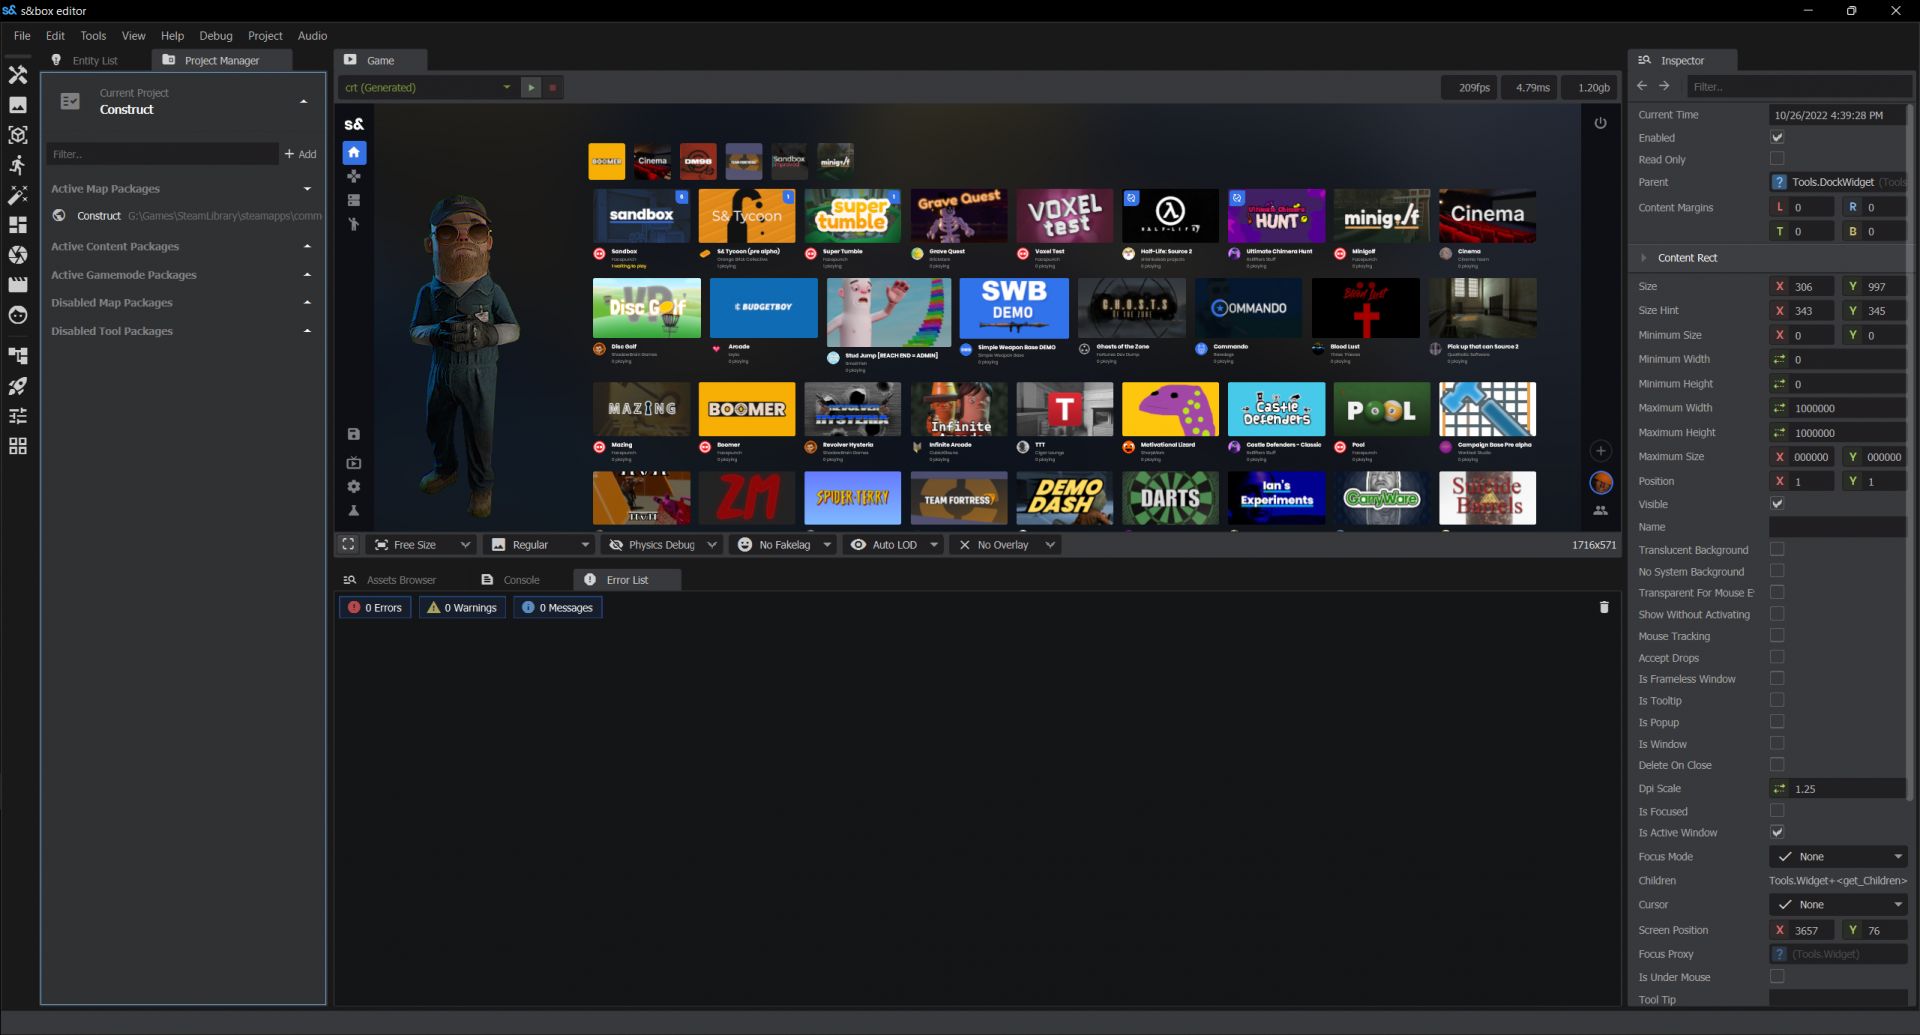
Task: Click the green play button
Action: pyautogui.click(x=531, y=88)
